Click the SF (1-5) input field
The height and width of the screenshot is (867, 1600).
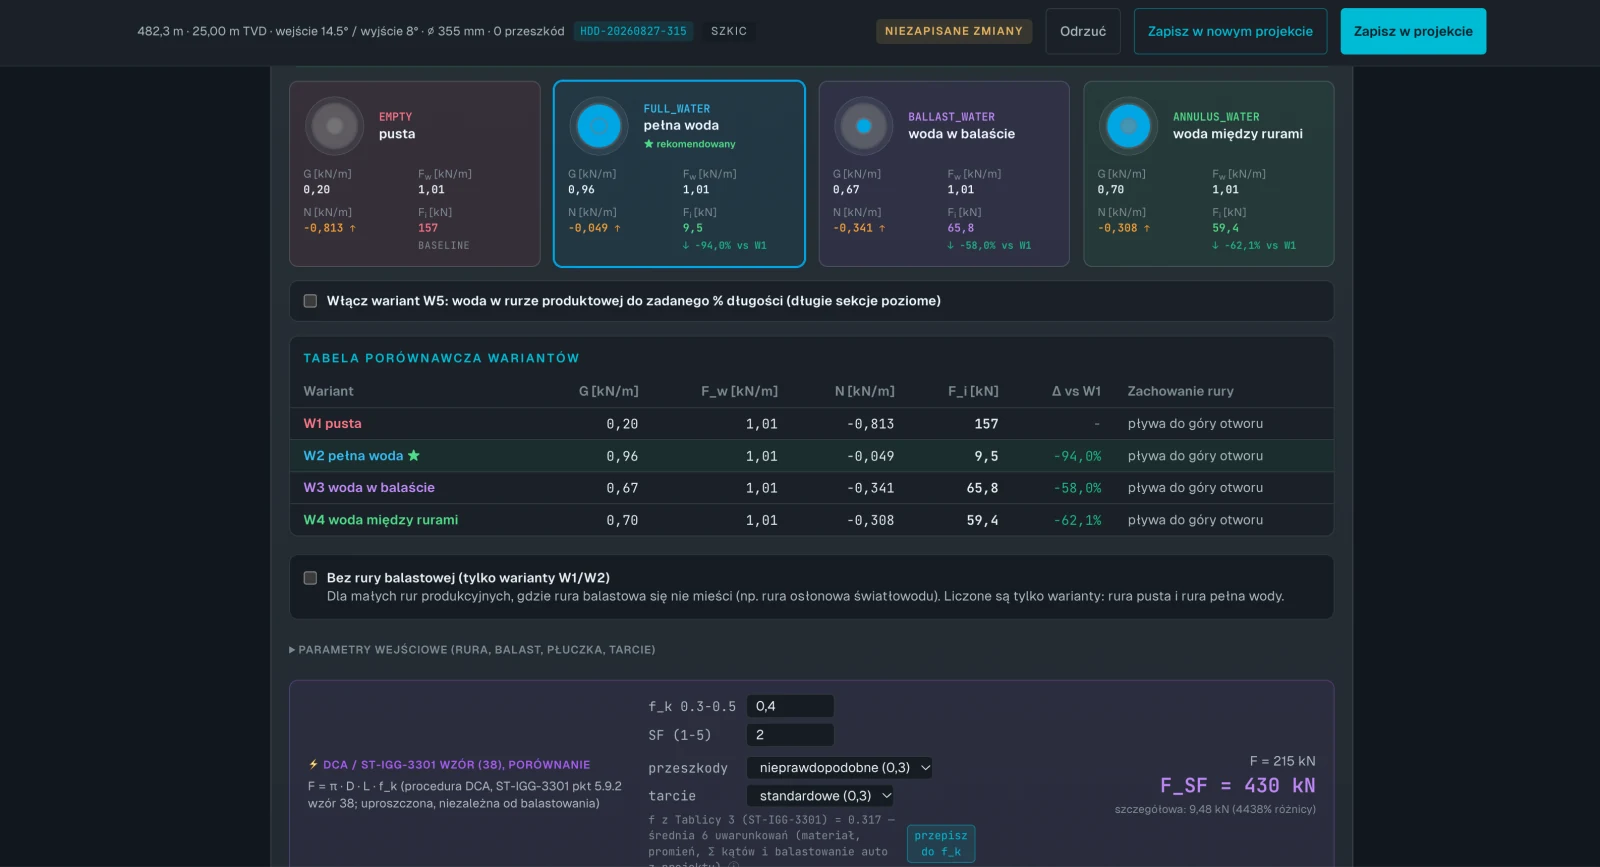pyautogui.click(x=790, y=735)
